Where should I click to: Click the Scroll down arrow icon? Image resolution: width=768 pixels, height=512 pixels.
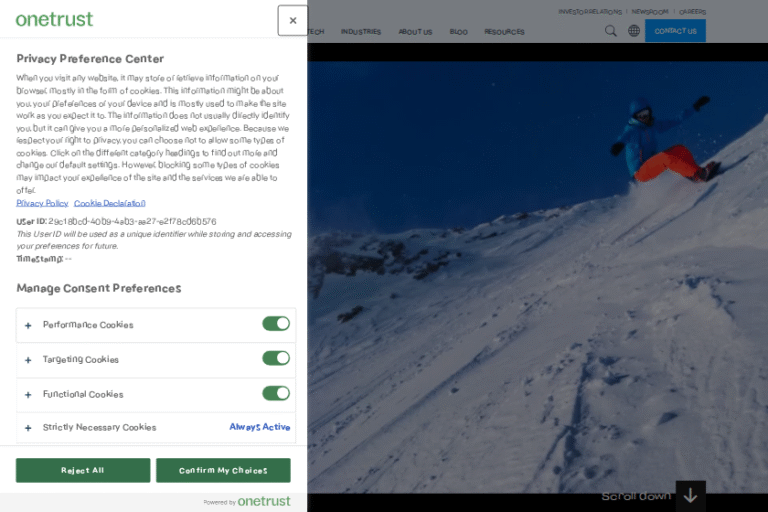pyautogui.click(x=690, y=495)
